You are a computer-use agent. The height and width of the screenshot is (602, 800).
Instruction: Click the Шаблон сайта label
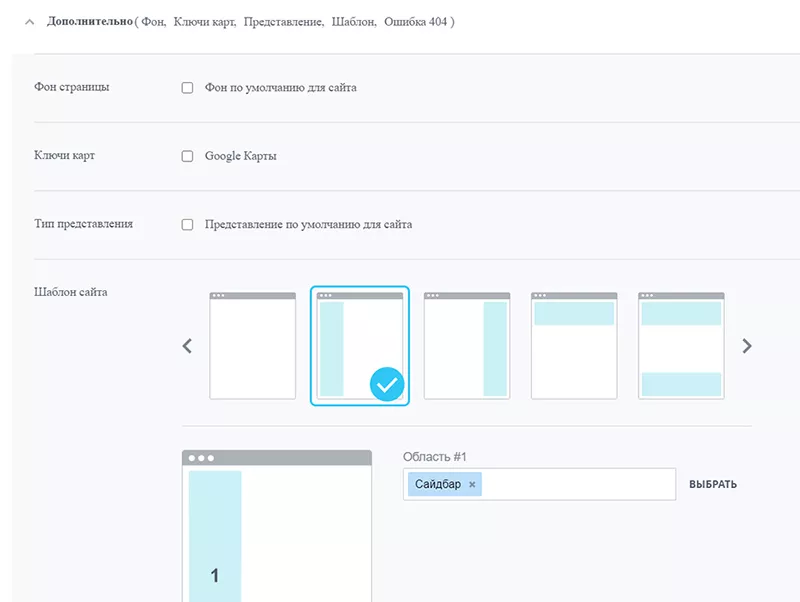coord(70,292)
